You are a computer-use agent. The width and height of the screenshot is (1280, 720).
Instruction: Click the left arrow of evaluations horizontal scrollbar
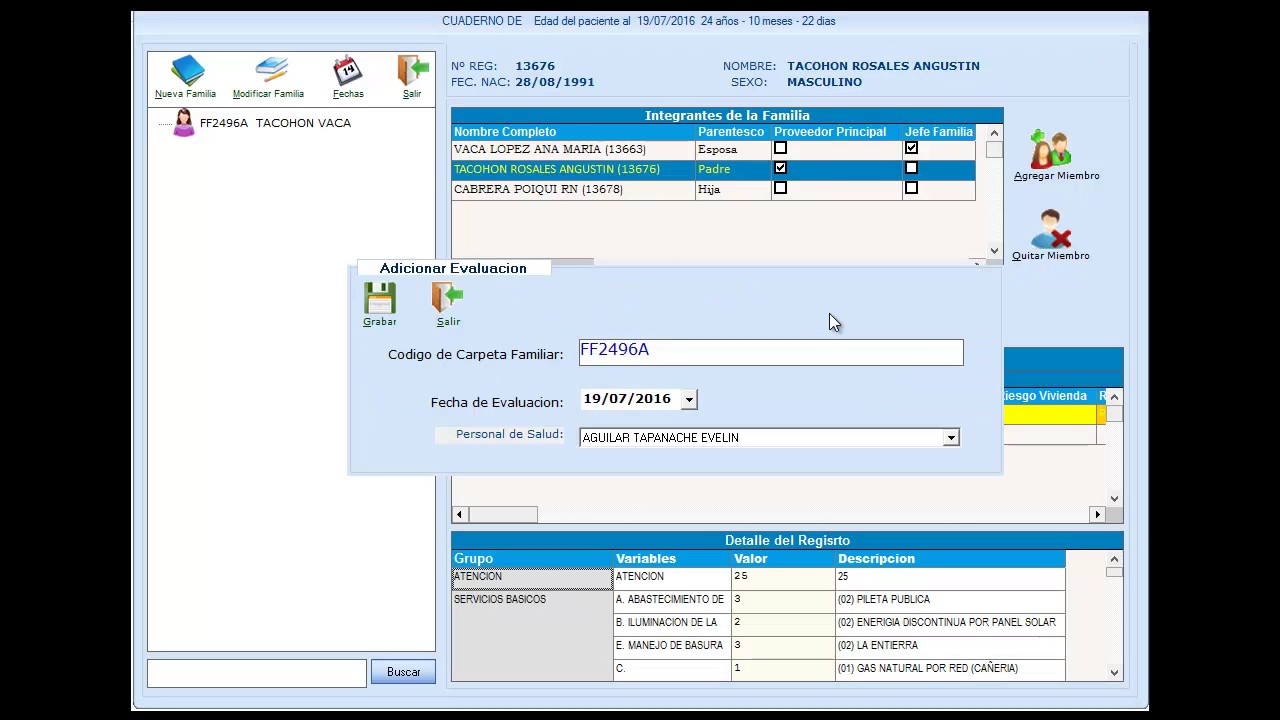point(459,514)
